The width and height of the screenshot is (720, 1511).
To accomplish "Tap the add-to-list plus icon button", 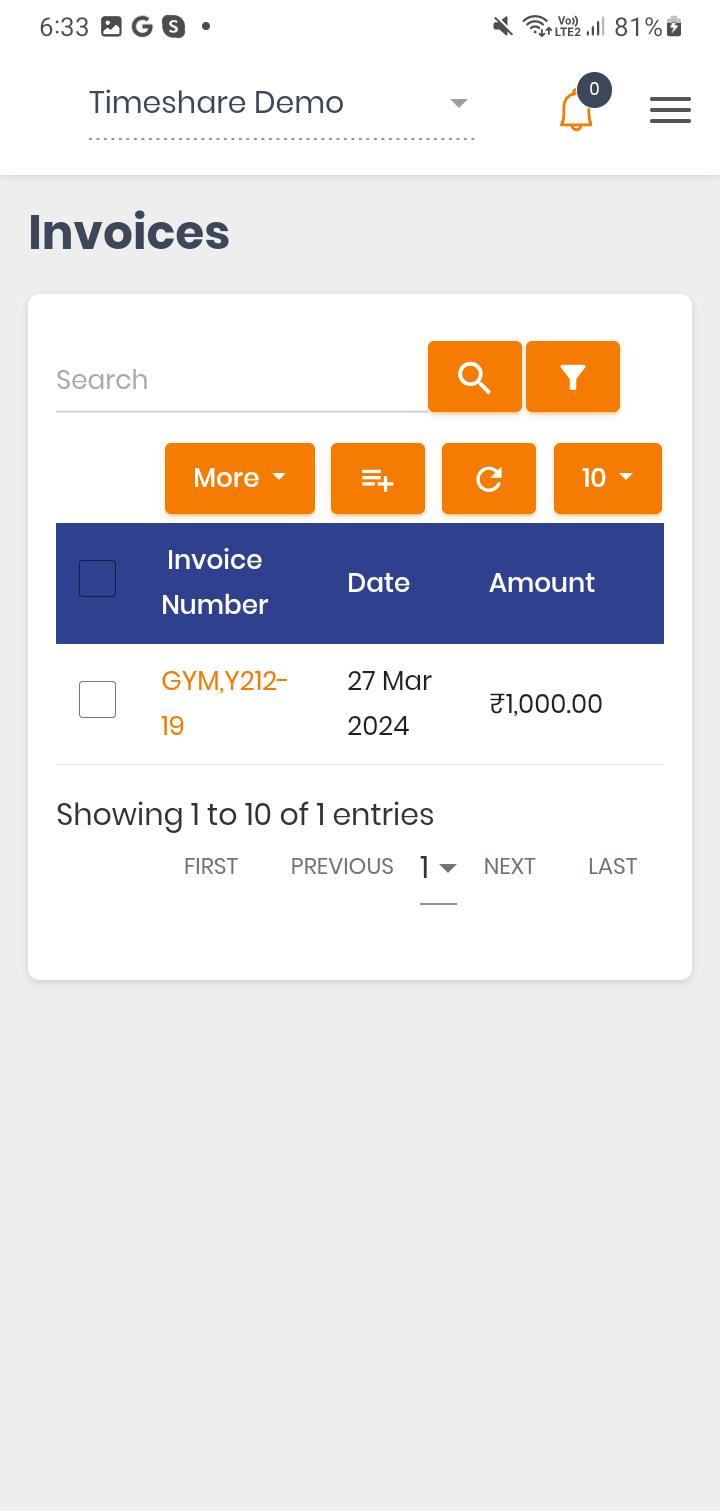I will 378,479.
